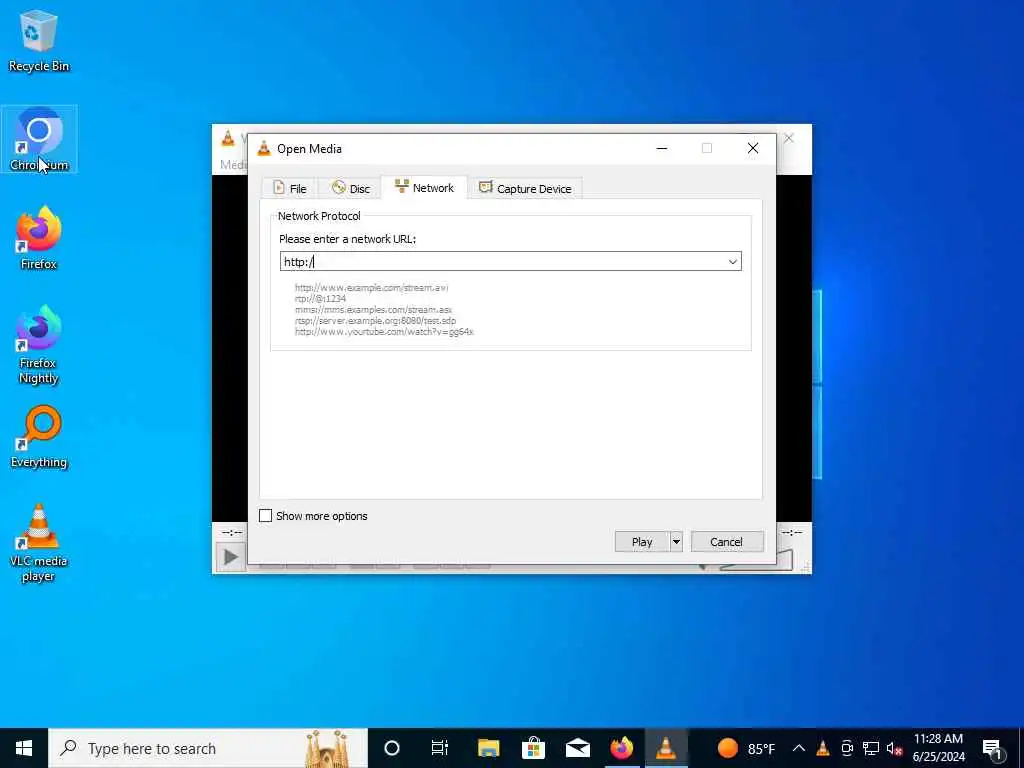The width and height of the screenshot is (1024, 768).
Task: Open Mail app from the taskbar
Action: click(x=577, y=748)
